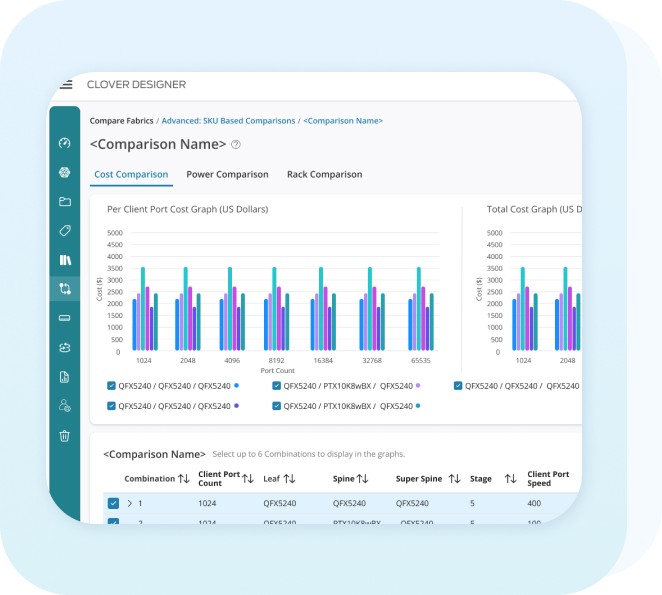Uncheck the combination 1 row checkbox
Screen dimensions: 662x595
(113, 503)
